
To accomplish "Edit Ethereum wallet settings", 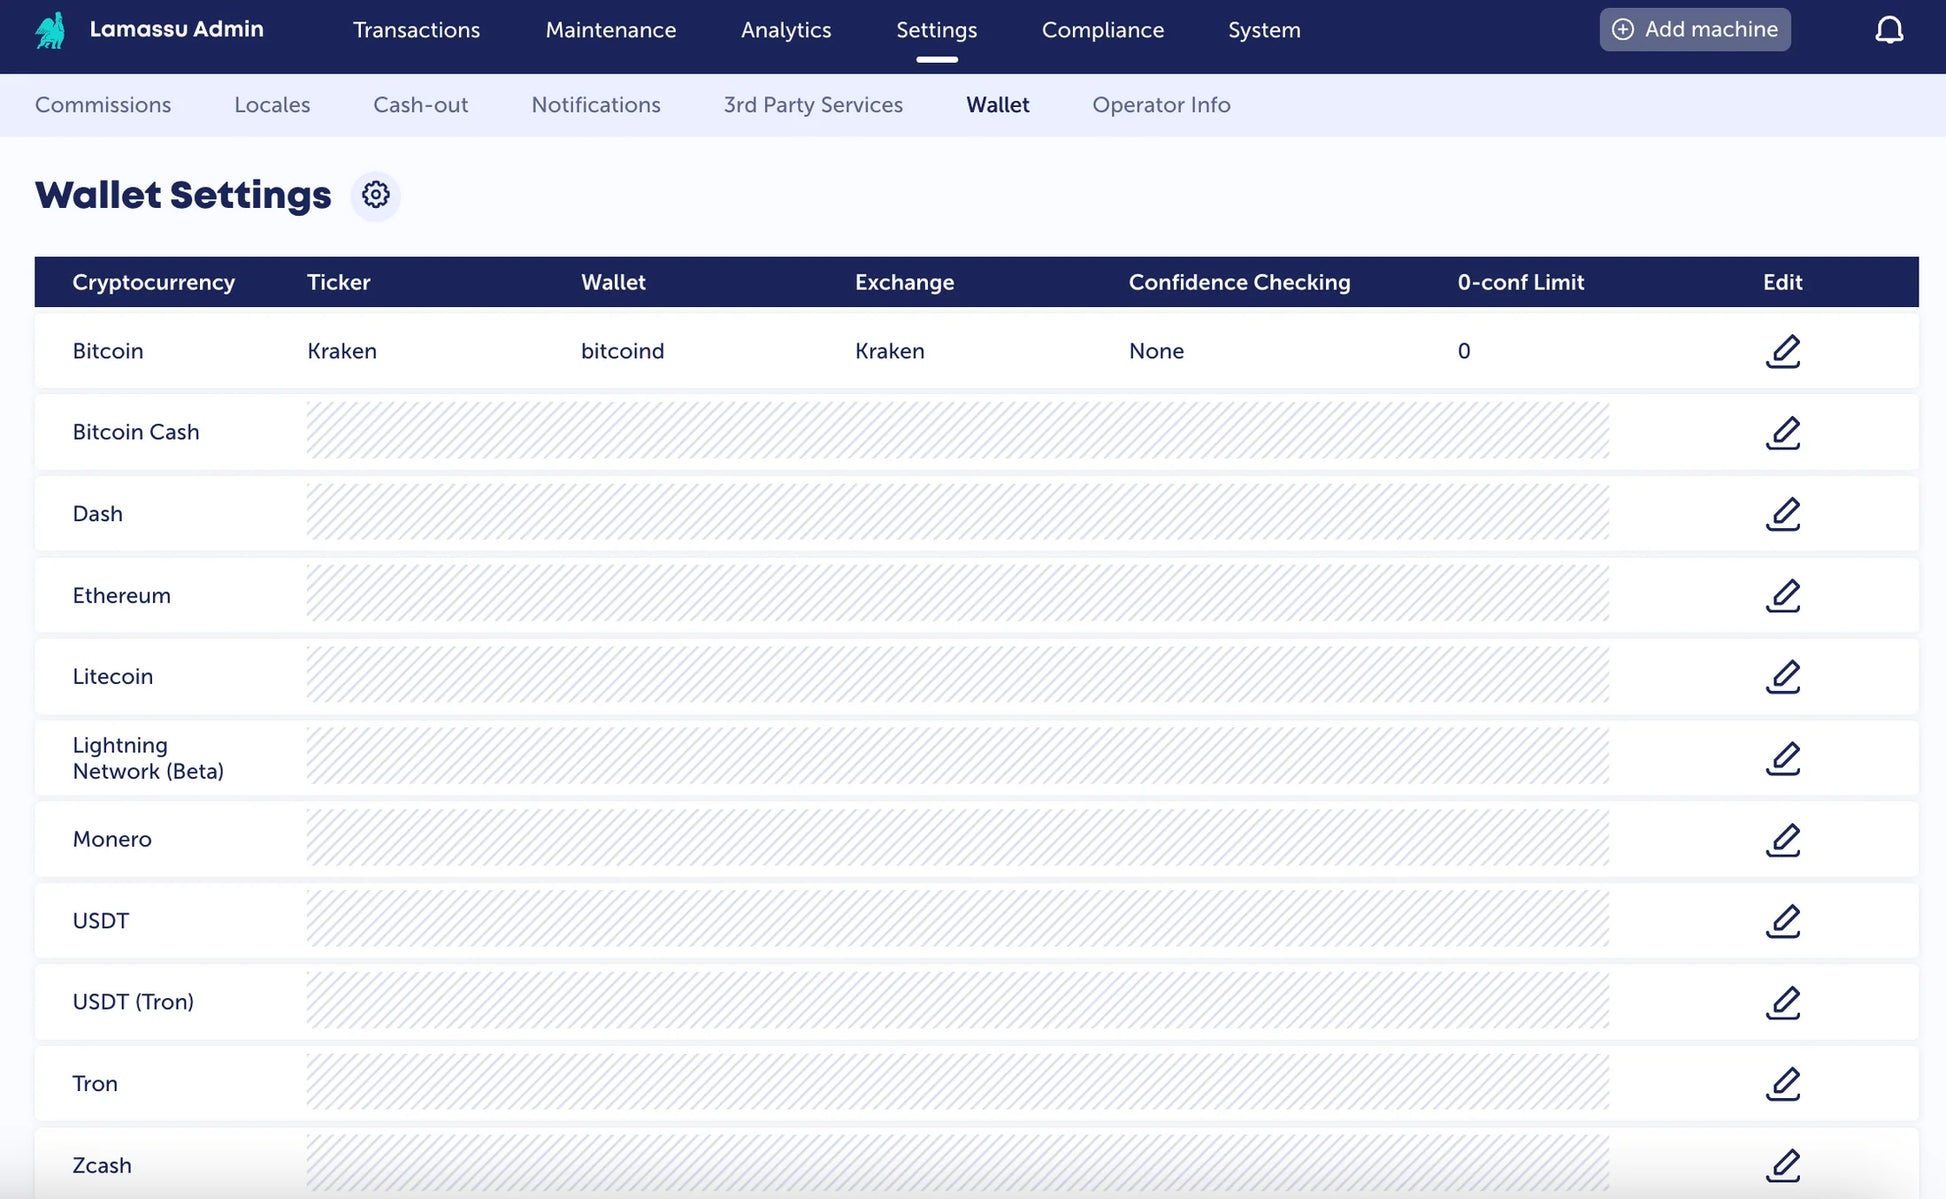I will [x=1782, y=596].
